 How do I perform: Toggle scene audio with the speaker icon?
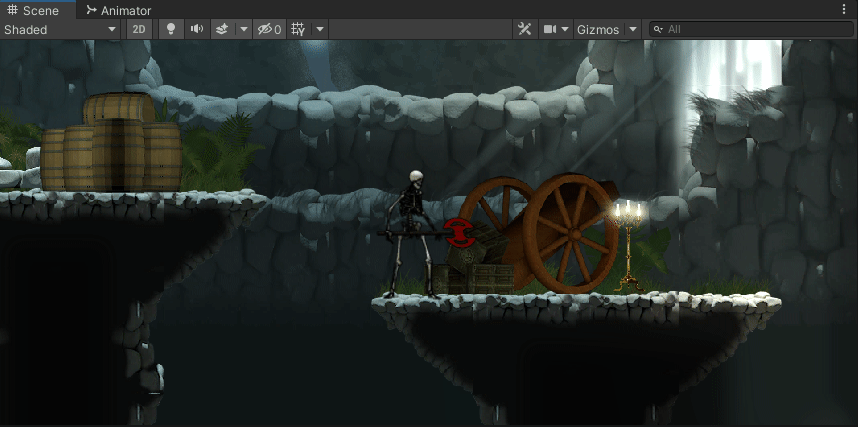coord(197,30)
